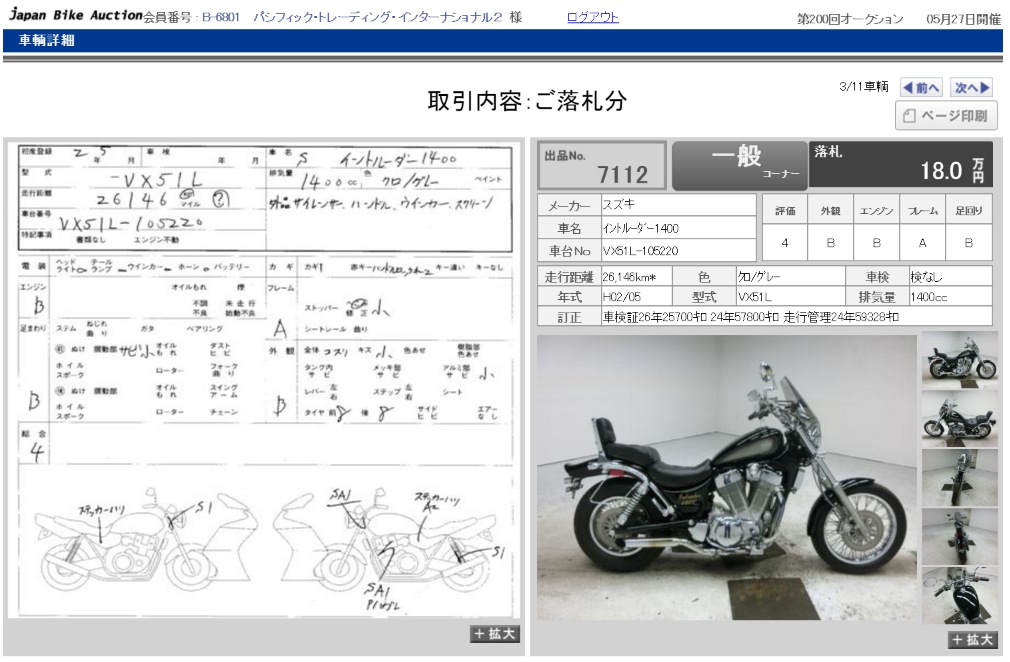Go to next vehicle with 次へ button

coord(971,88)
